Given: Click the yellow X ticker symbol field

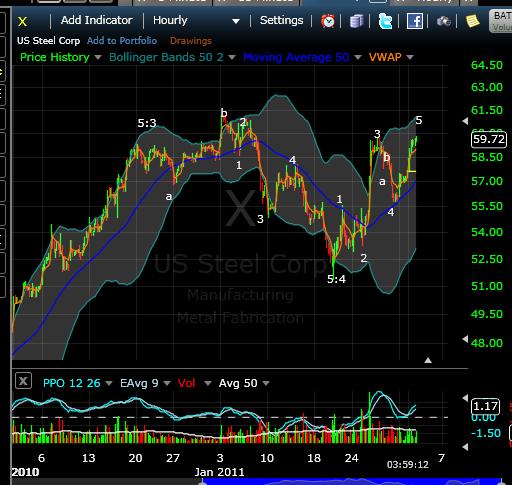Looking at the screenshot, I should click(22, 22).
